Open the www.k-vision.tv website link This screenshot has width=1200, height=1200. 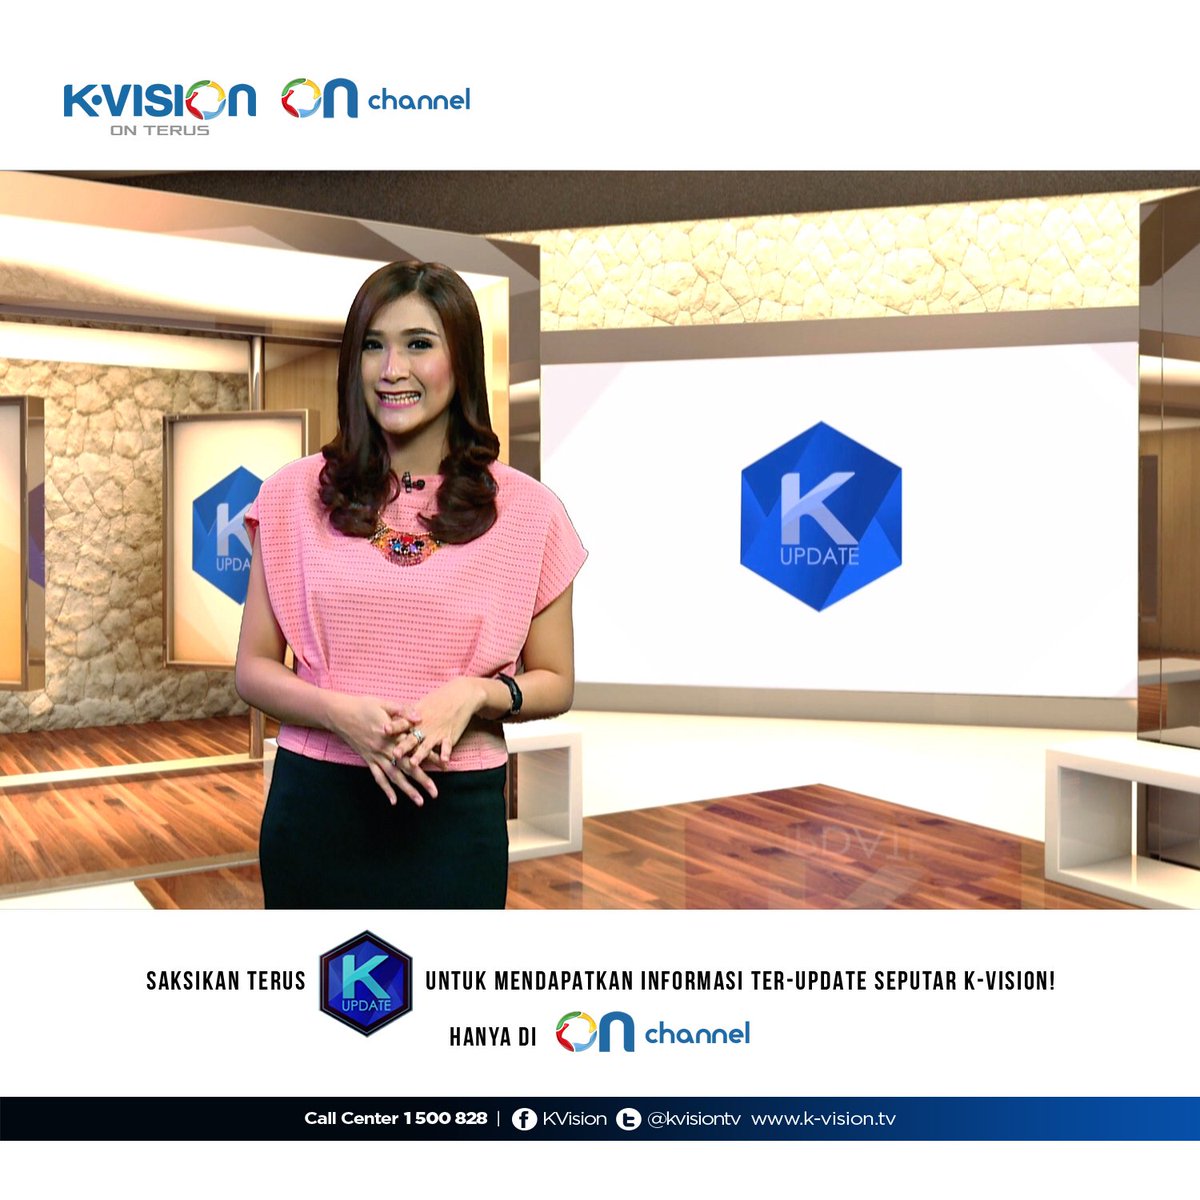823,1119
